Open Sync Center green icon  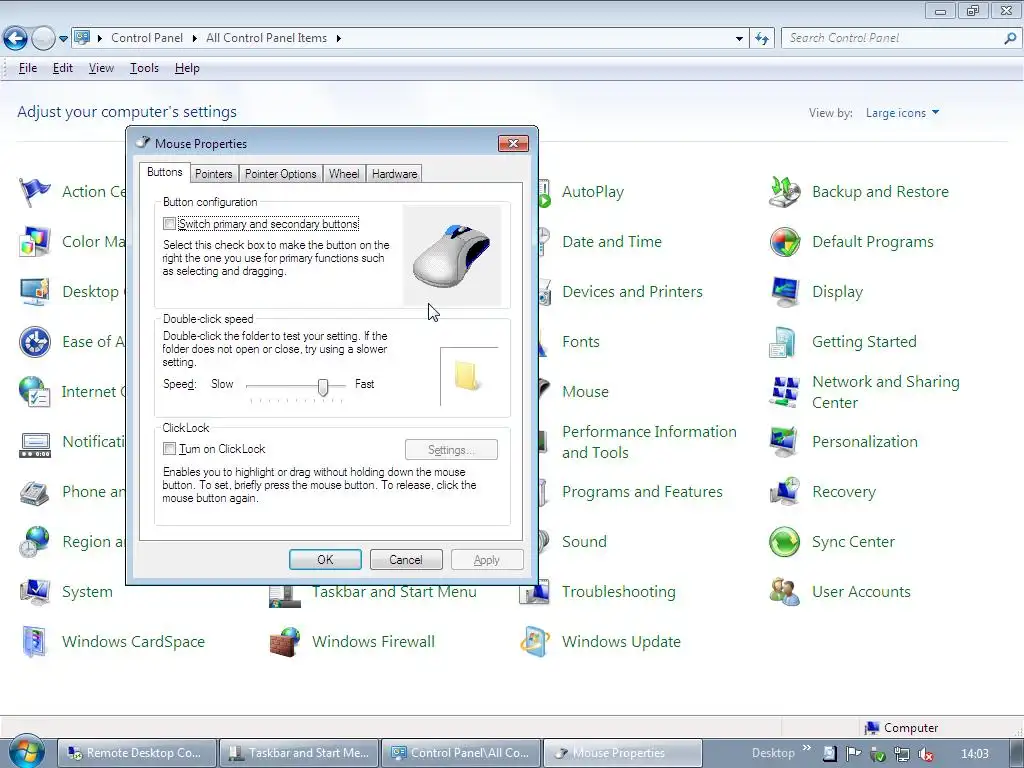(784, 542)
